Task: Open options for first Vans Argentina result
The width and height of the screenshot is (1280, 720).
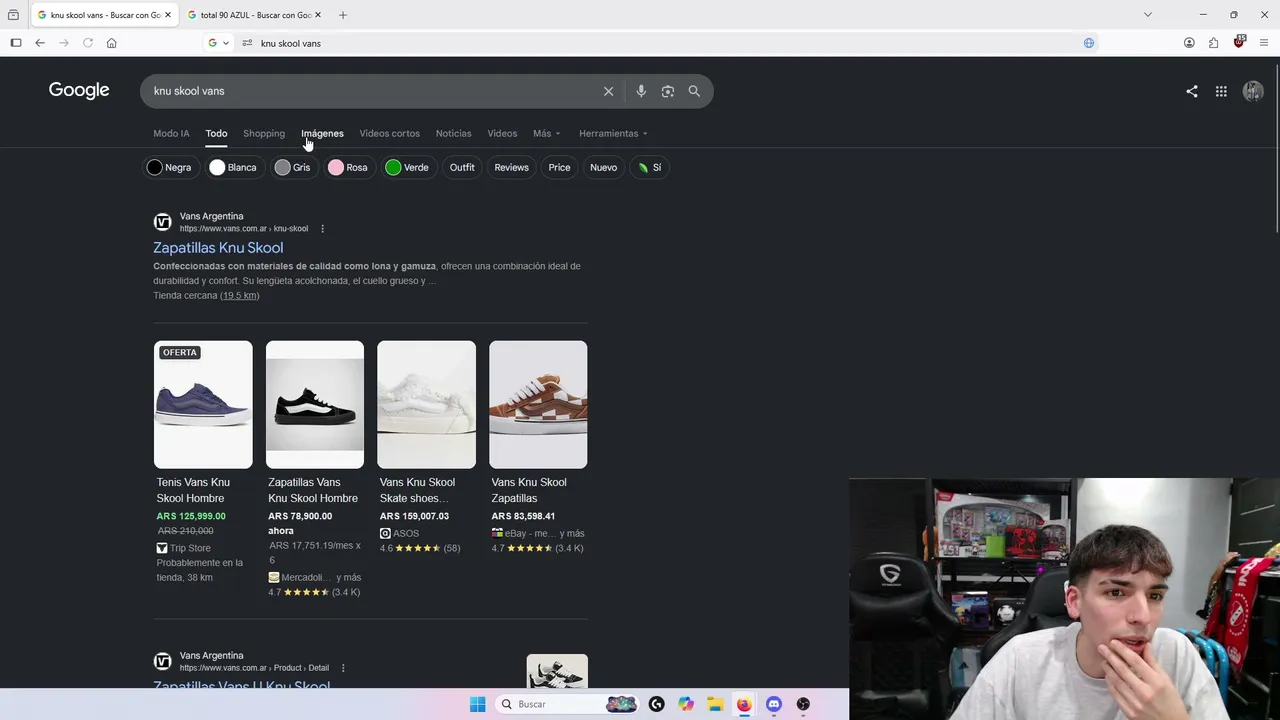Action: click(x=322, y=229)
